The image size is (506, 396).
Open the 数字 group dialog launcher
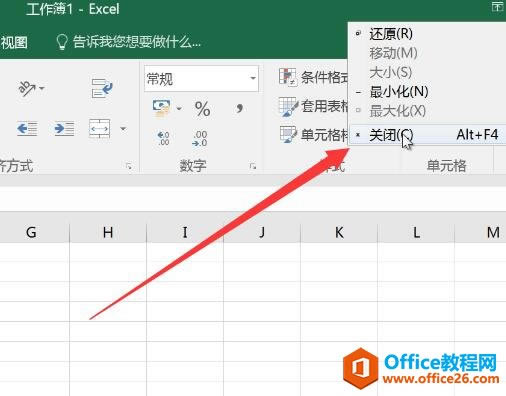click(253, 166)
